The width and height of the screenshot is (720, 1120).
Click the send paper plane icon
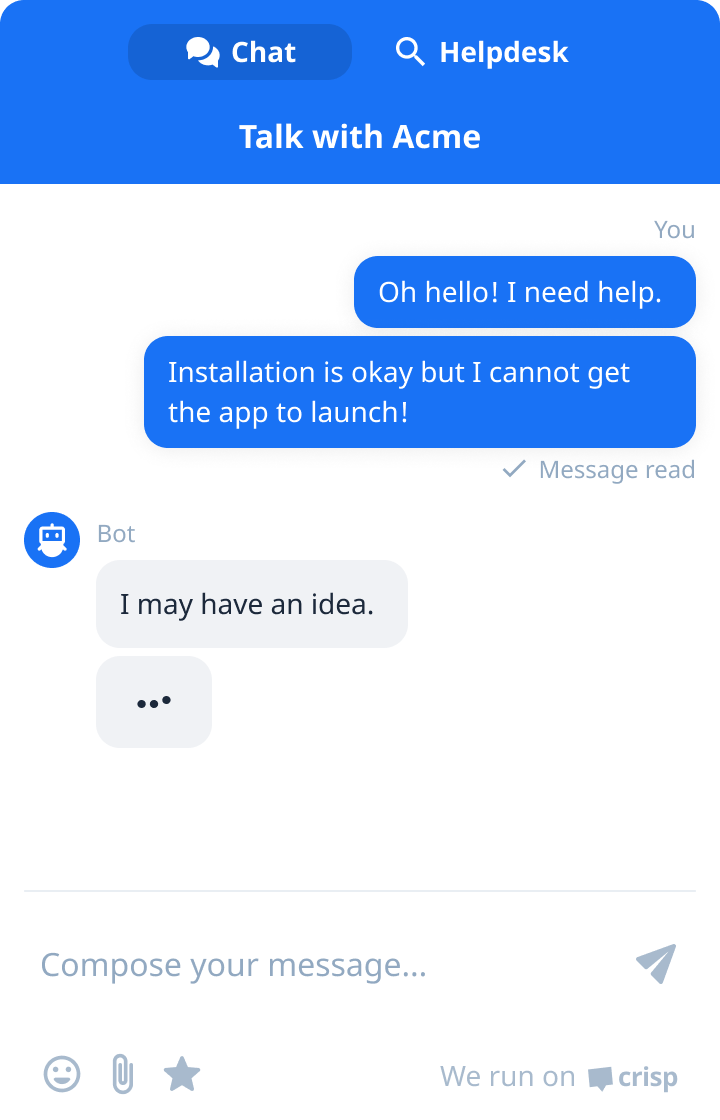656,963
